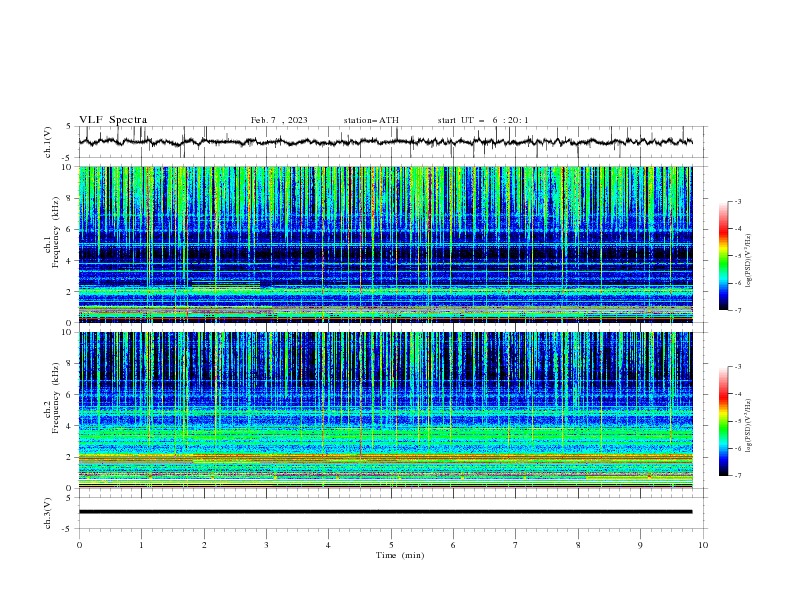Screen dimensions: 792x612
Task: Click the "-5" tick on ch.1 colorbar
Action: coord(737,256)
